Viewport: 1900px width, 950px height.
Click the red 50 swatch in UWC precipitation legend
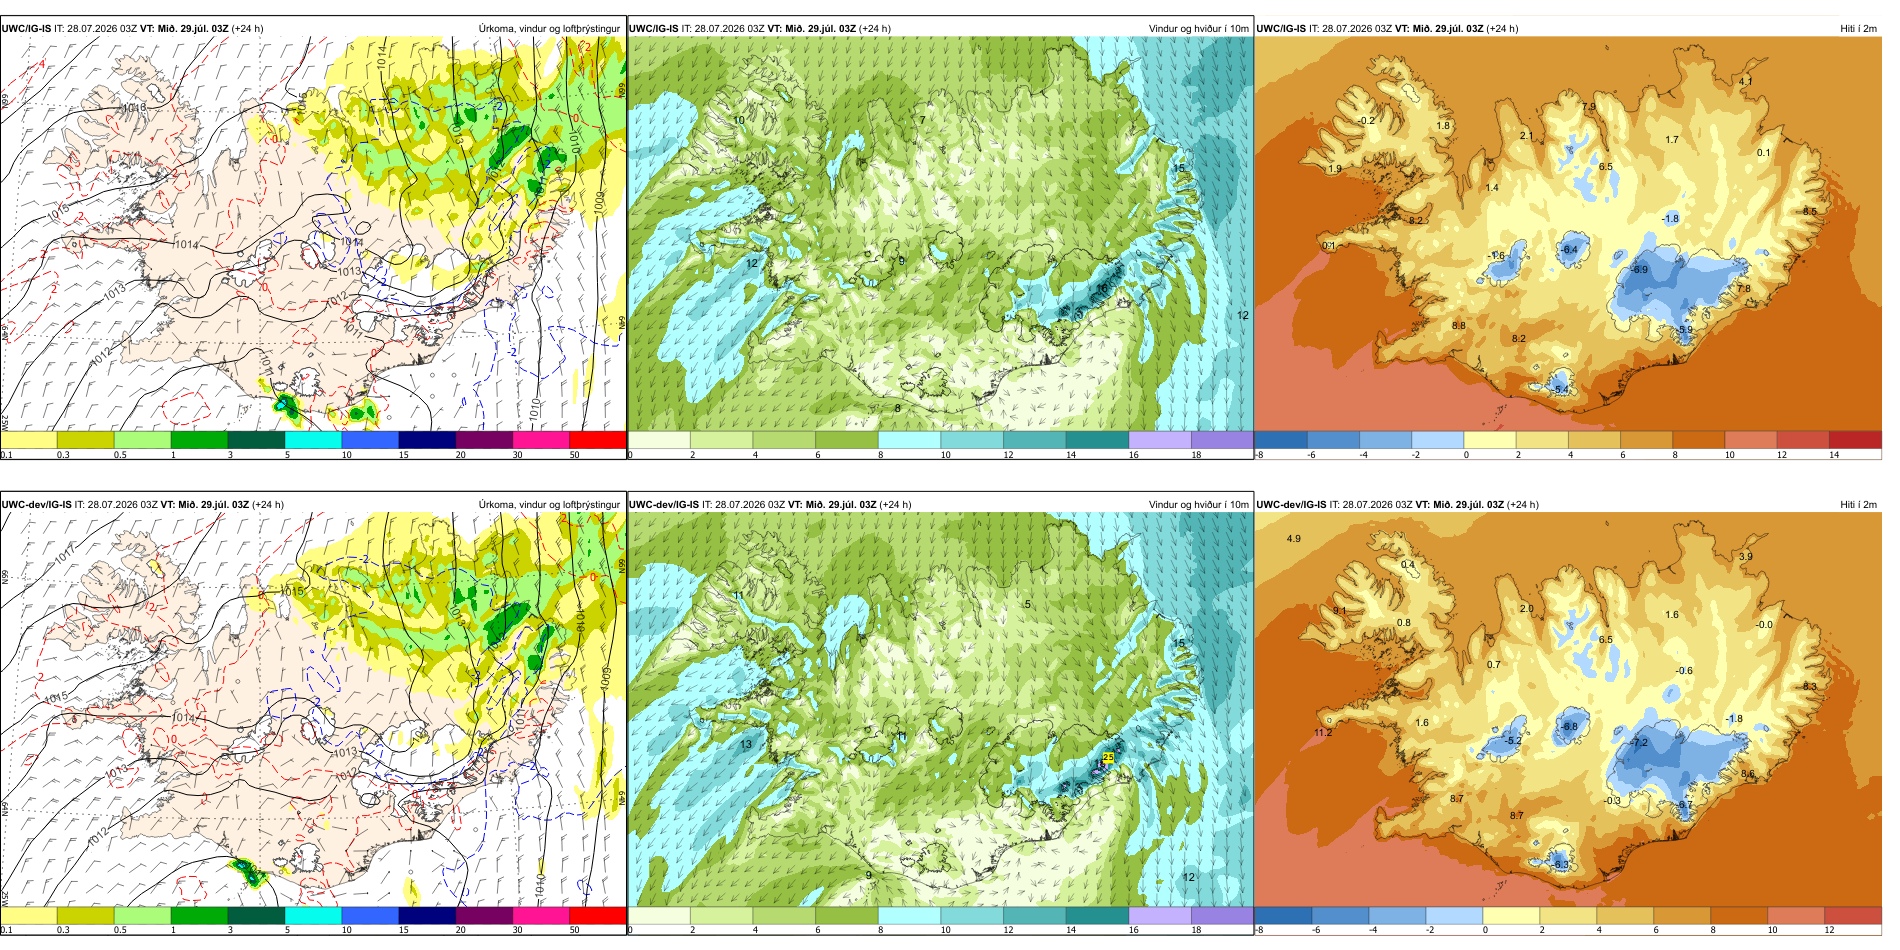pyautogui.click(x=597, y=439)
